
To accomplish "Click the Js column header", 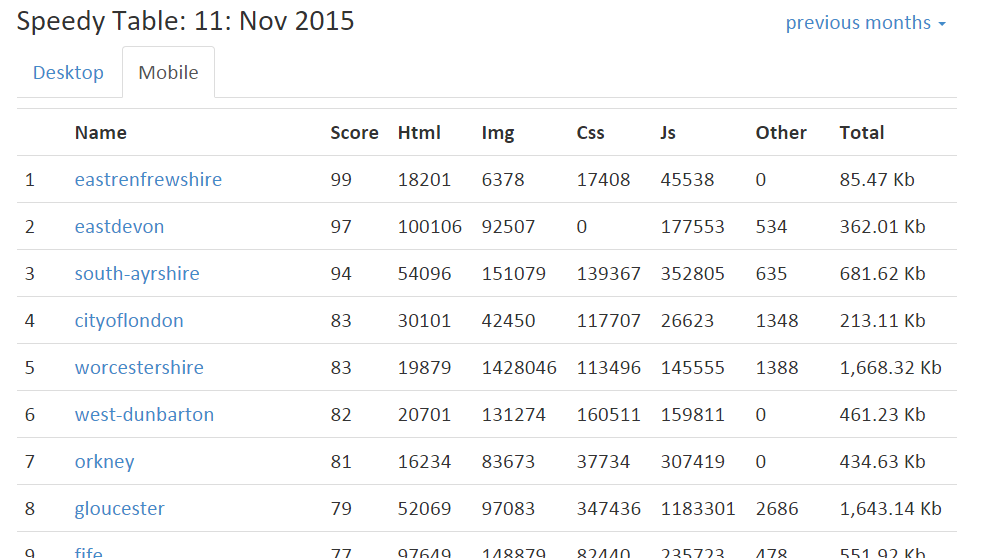I will coord(668,133).
